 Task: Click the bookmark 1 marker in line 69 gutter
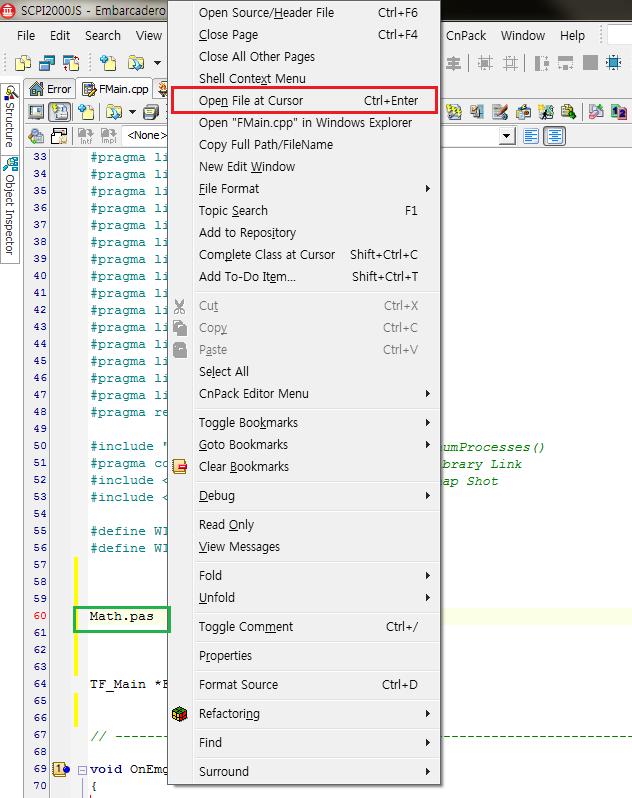[60, 770]
